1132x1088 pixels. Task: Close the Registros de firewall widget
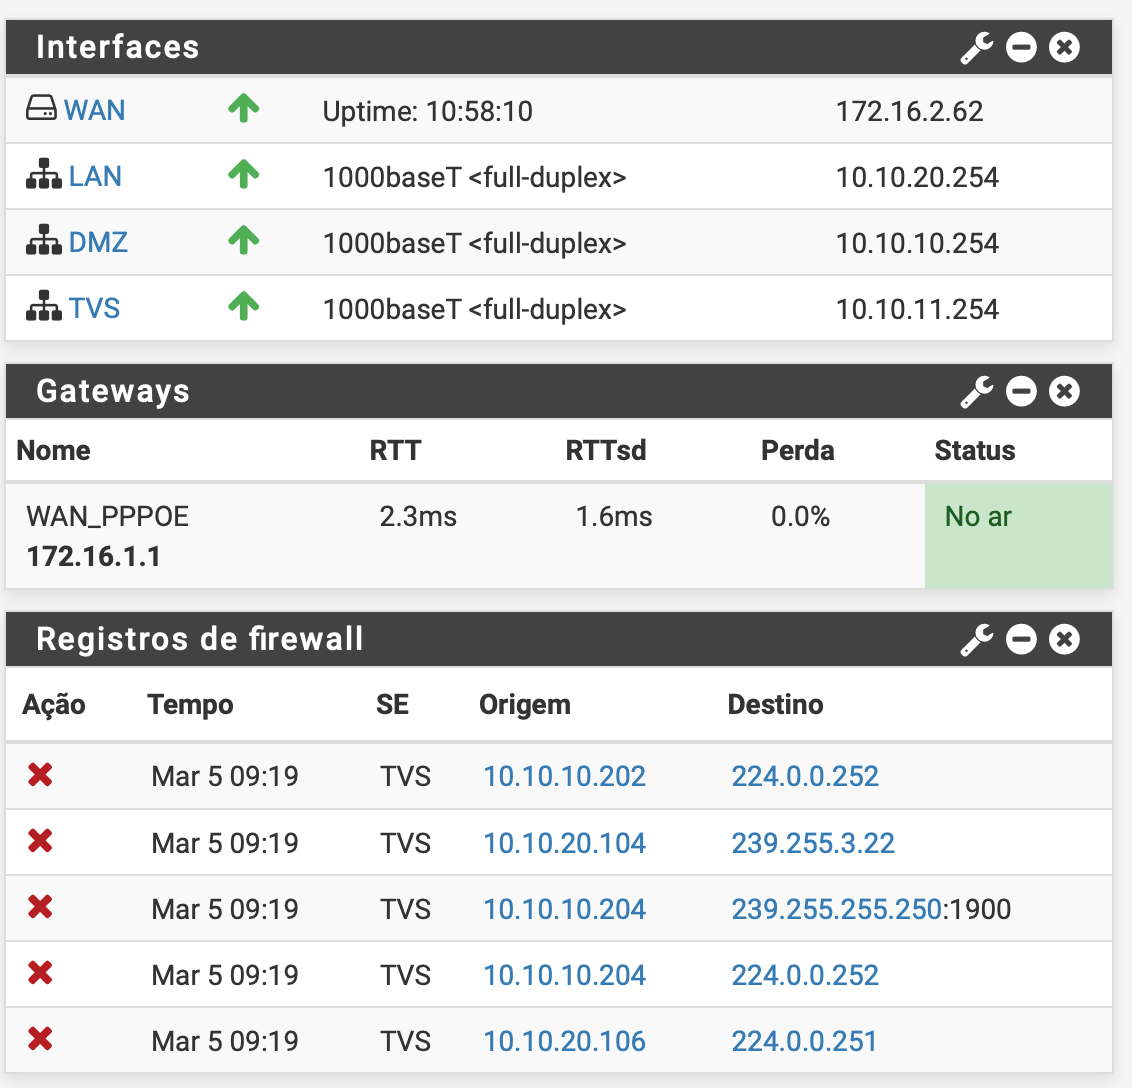tap(1065, 639)
